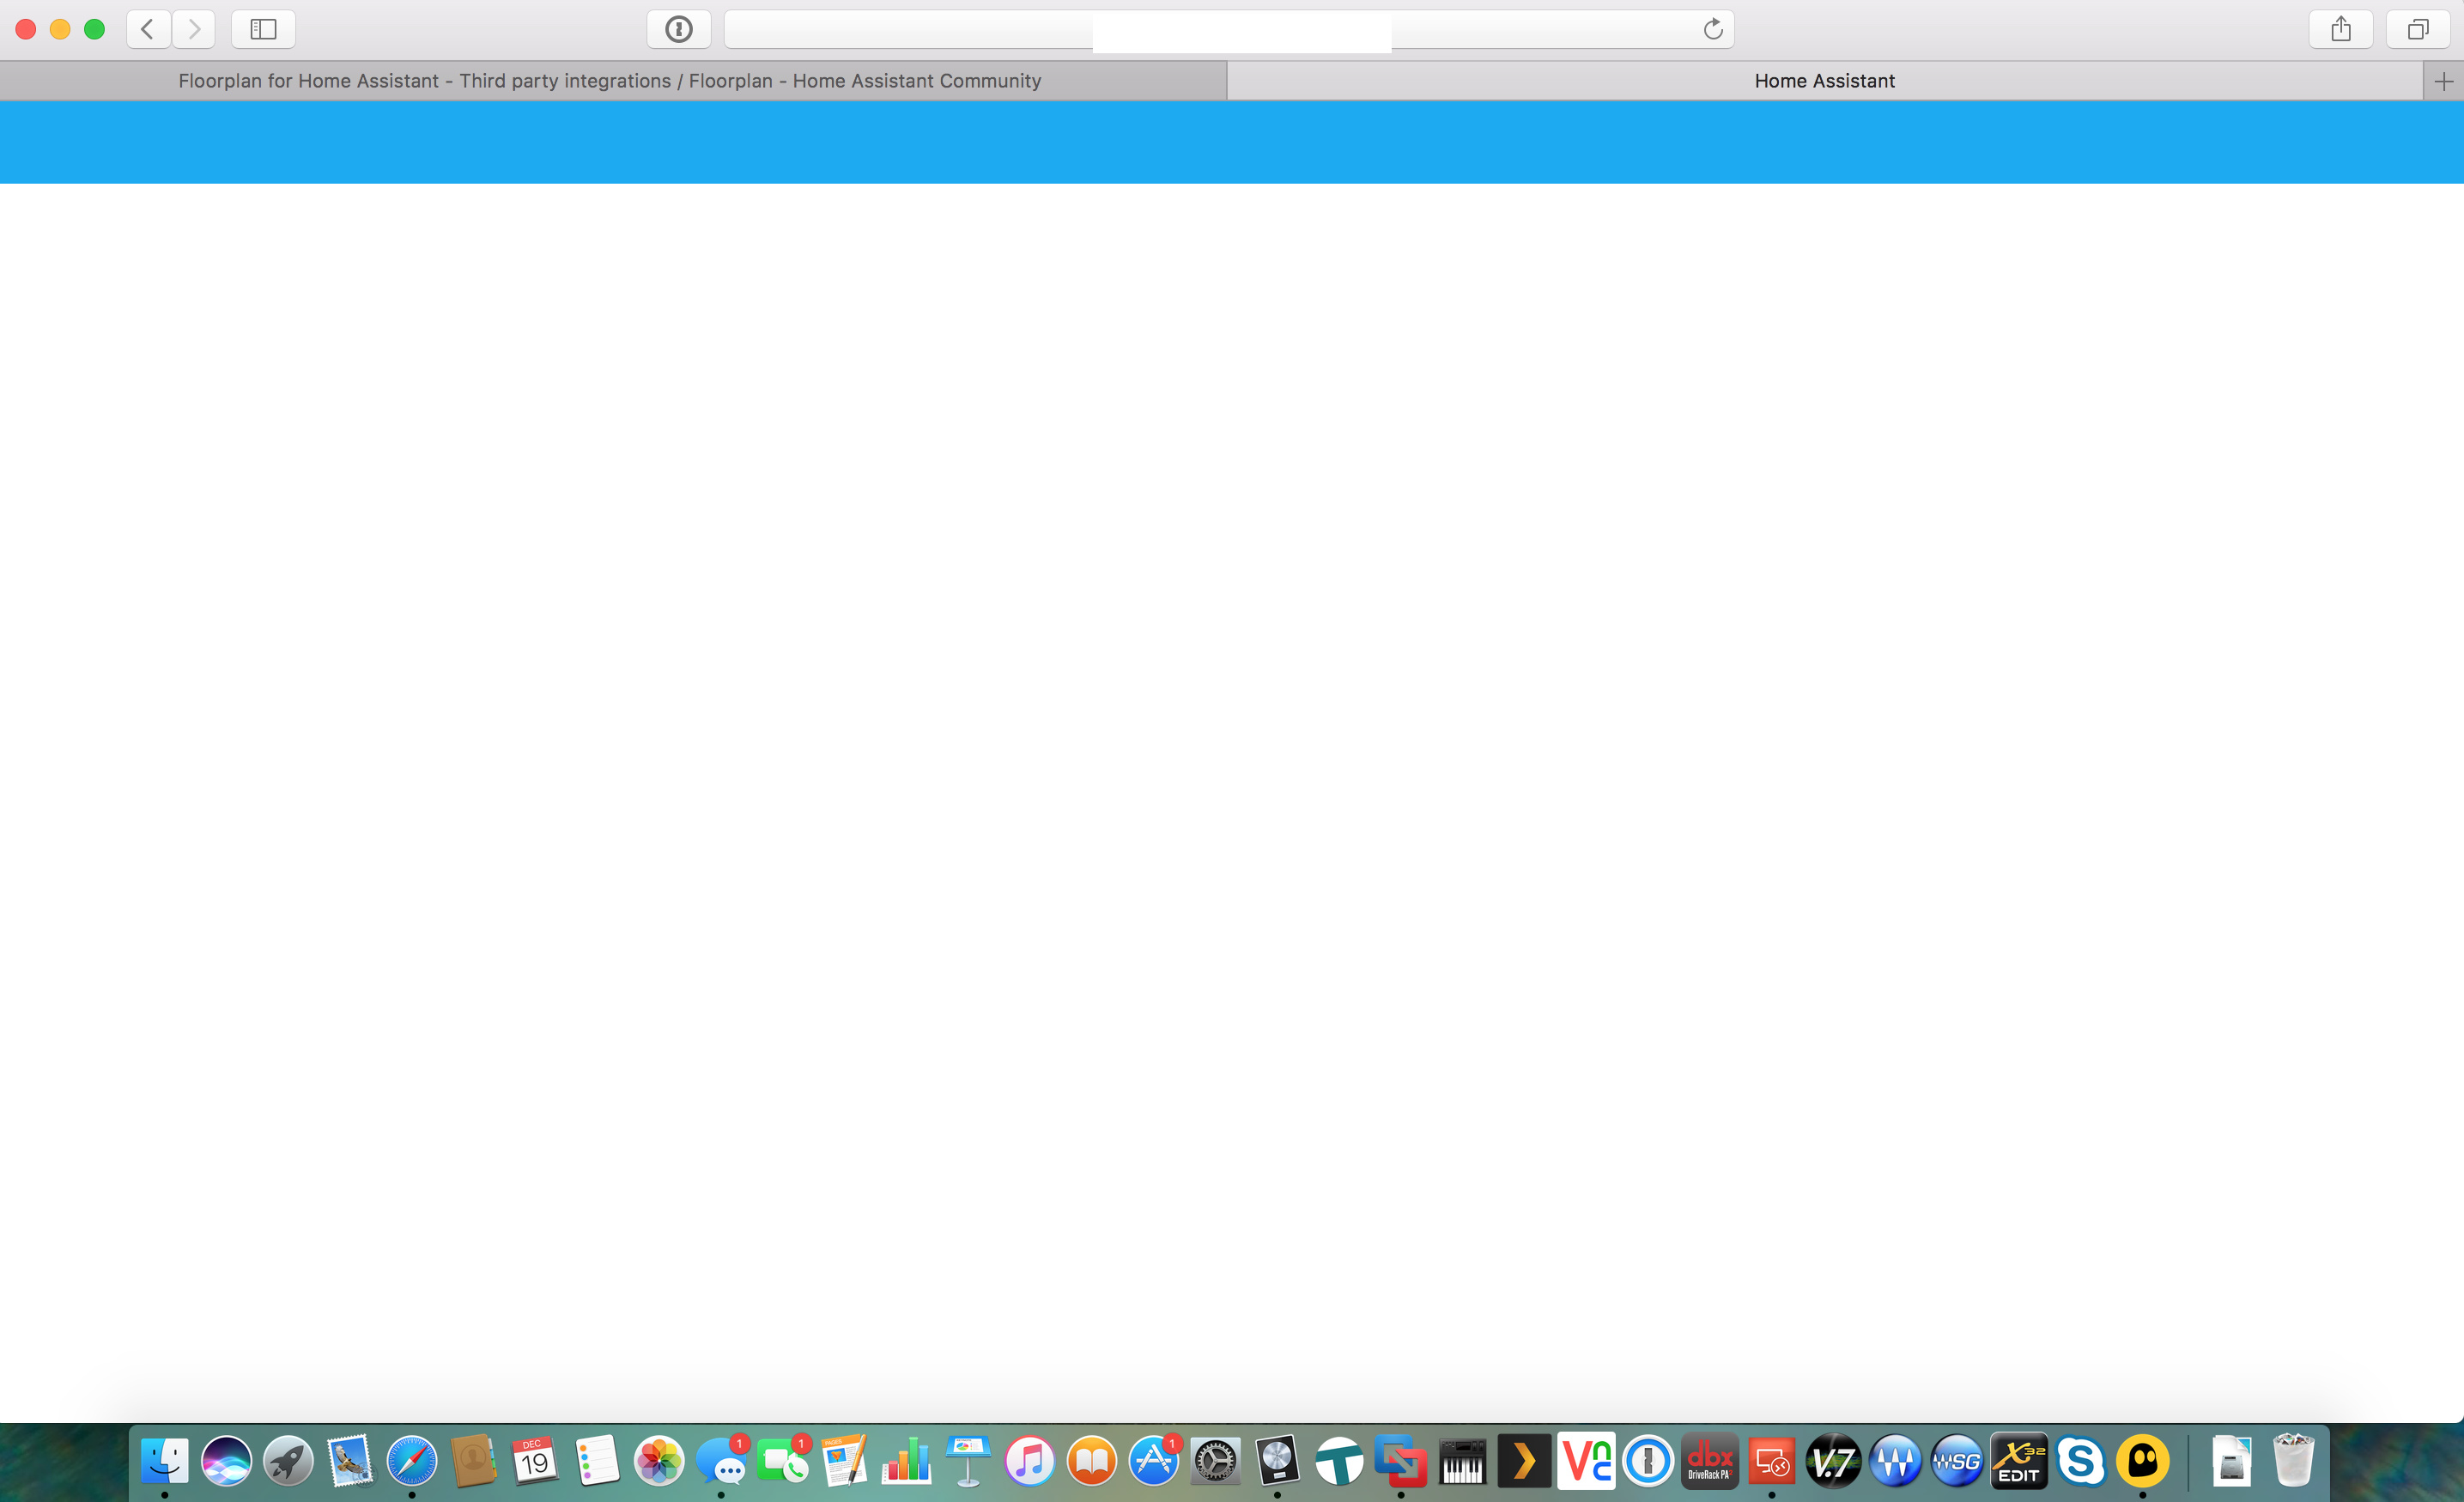2464x1502 pixels.
Task: Open VNC Viewer in the dock
Action: [1586, 1462]
